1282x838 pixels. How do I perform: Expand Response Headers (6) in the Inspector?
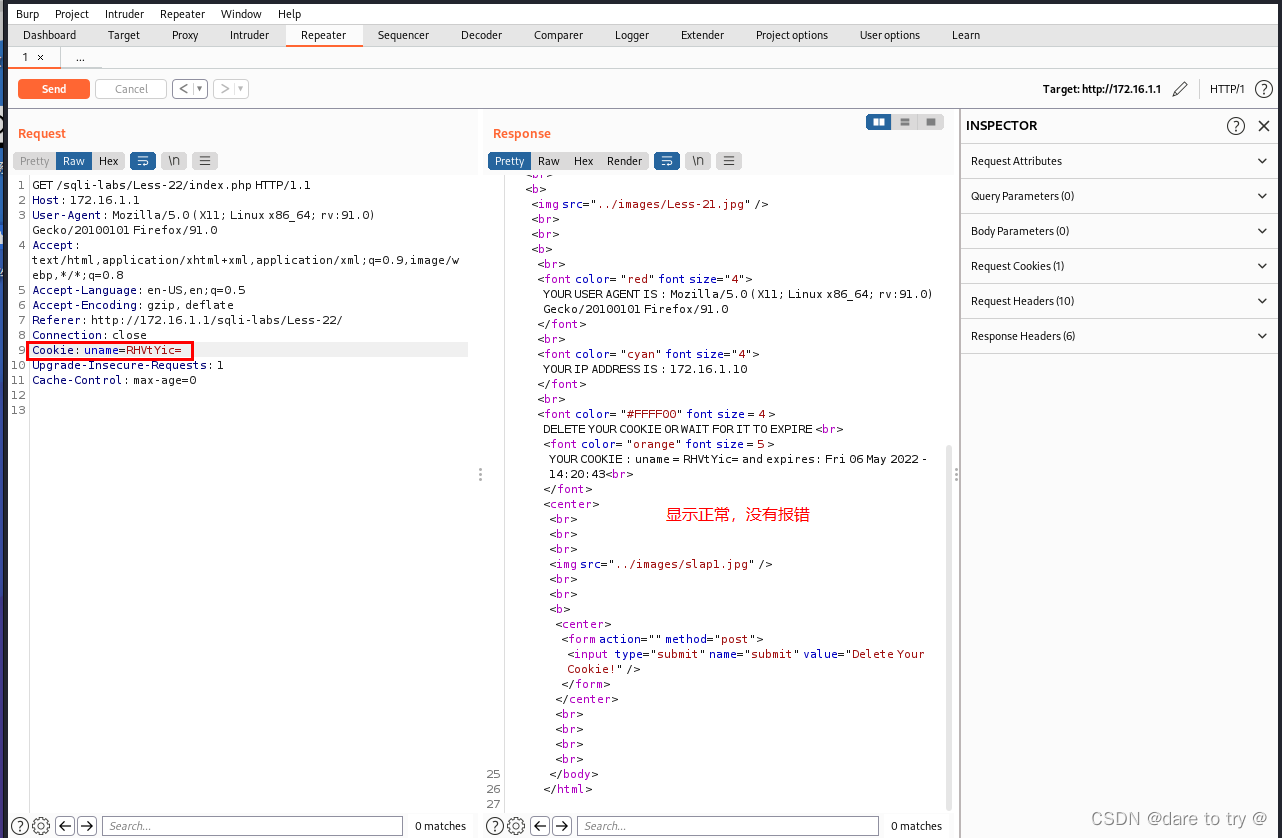coord(1117,336)
